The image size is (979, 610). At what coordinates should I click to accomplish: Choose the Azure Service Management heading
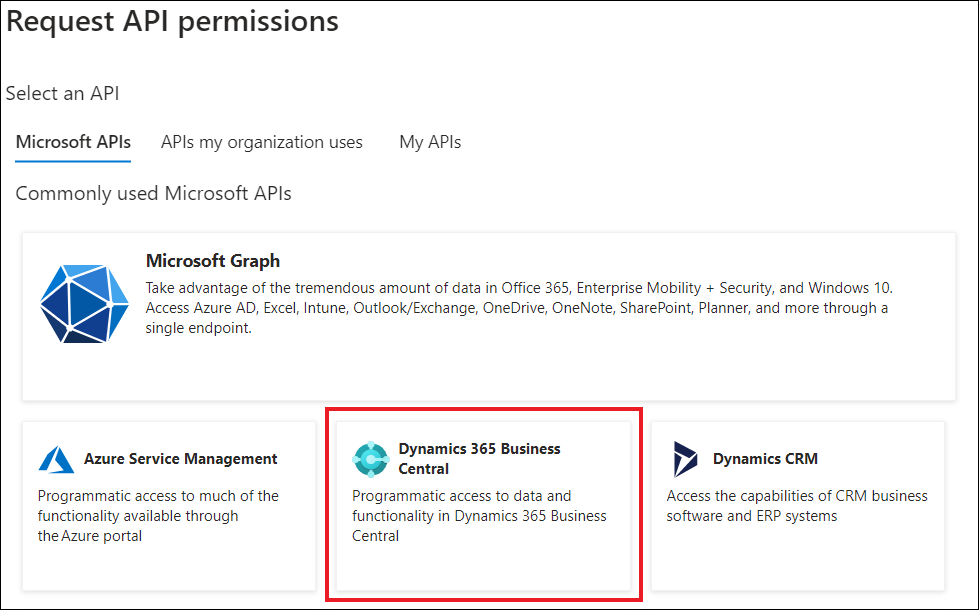(x=180, y=459)
